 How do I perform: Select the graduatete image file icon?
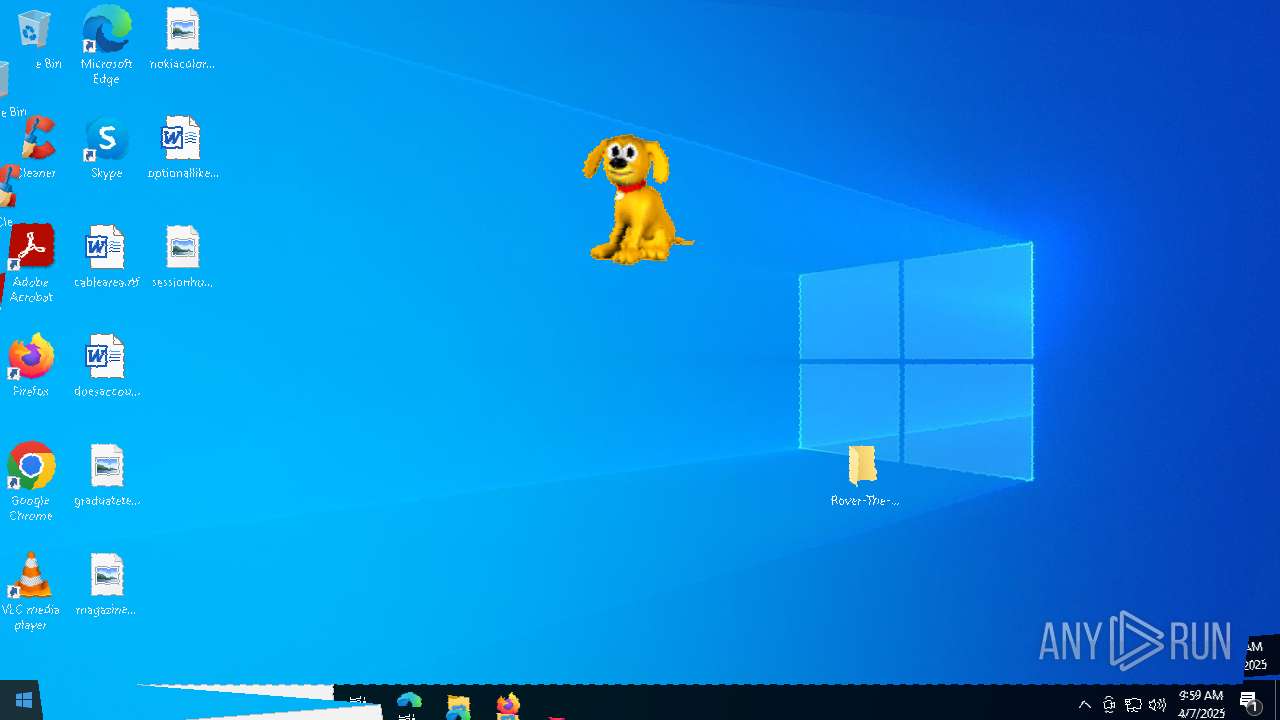[106, 475]
